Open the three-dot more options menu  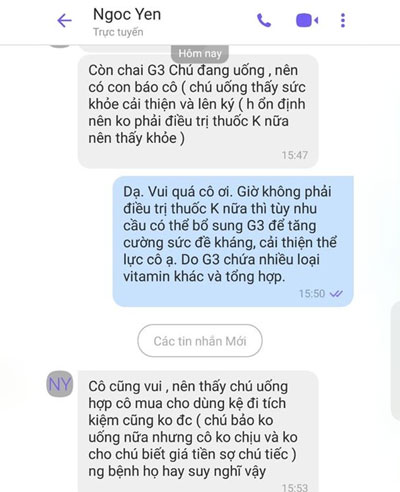pyautogui.click(x=343, y=21)
